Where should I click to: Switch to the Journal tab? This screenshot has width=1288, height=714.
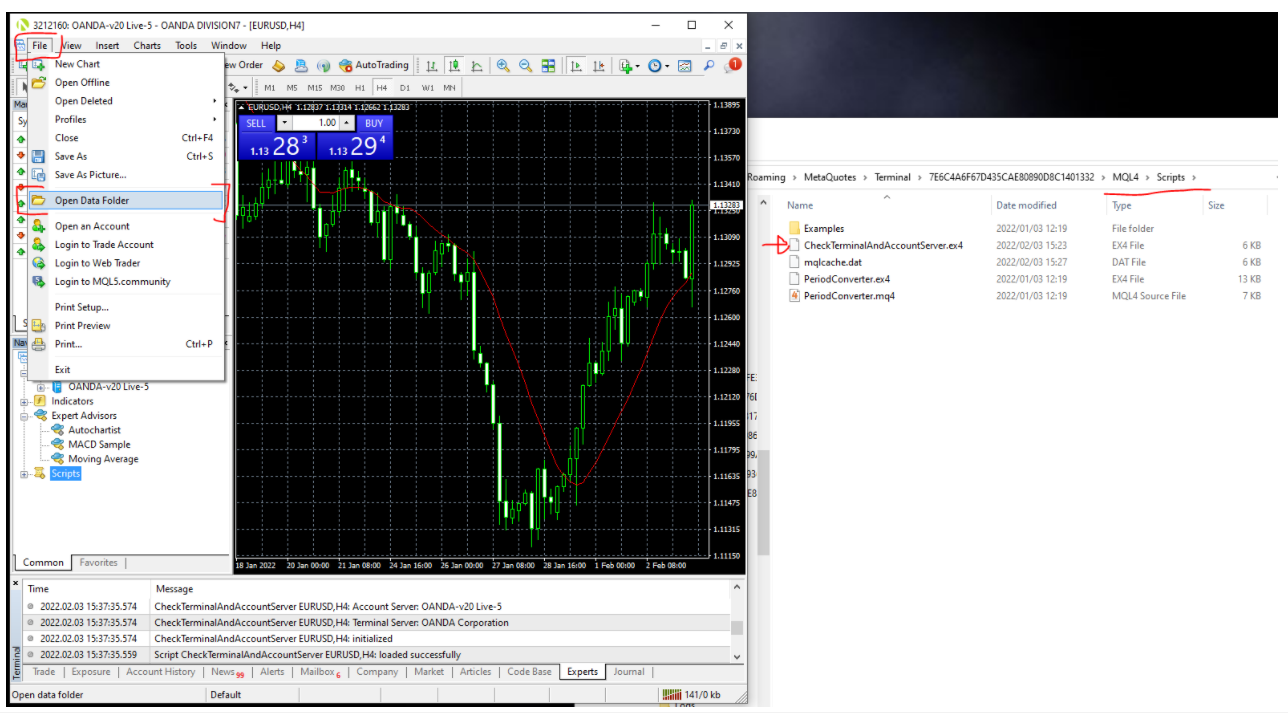(x=629, y=672)
